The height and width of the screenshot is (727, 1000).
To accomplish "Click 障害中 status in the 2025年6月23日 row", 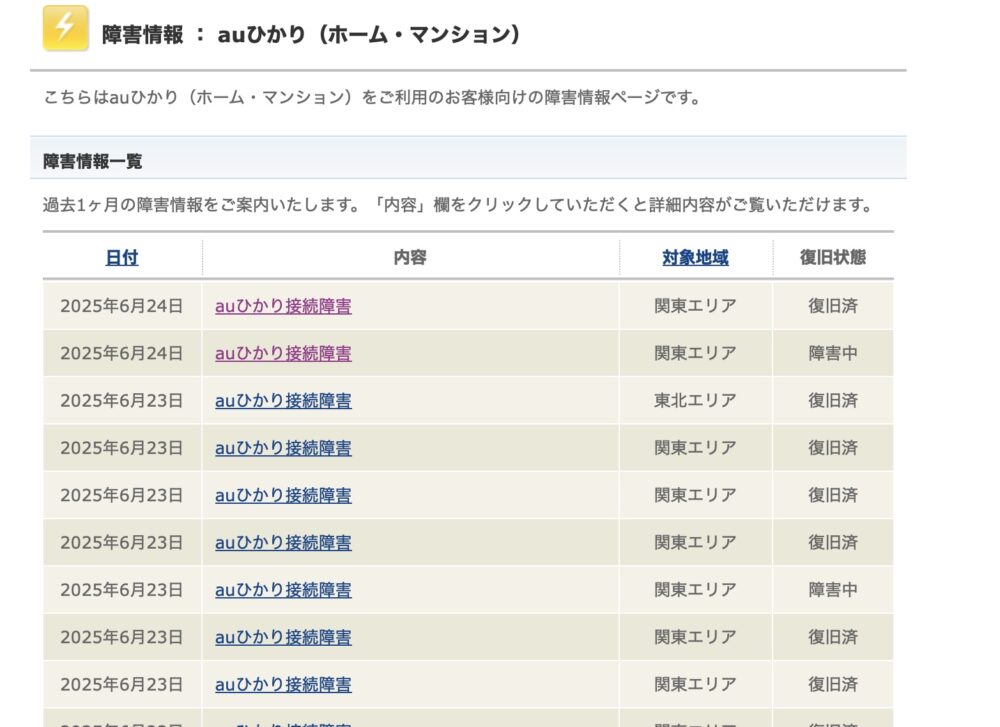I will click(x=833, y=590).
